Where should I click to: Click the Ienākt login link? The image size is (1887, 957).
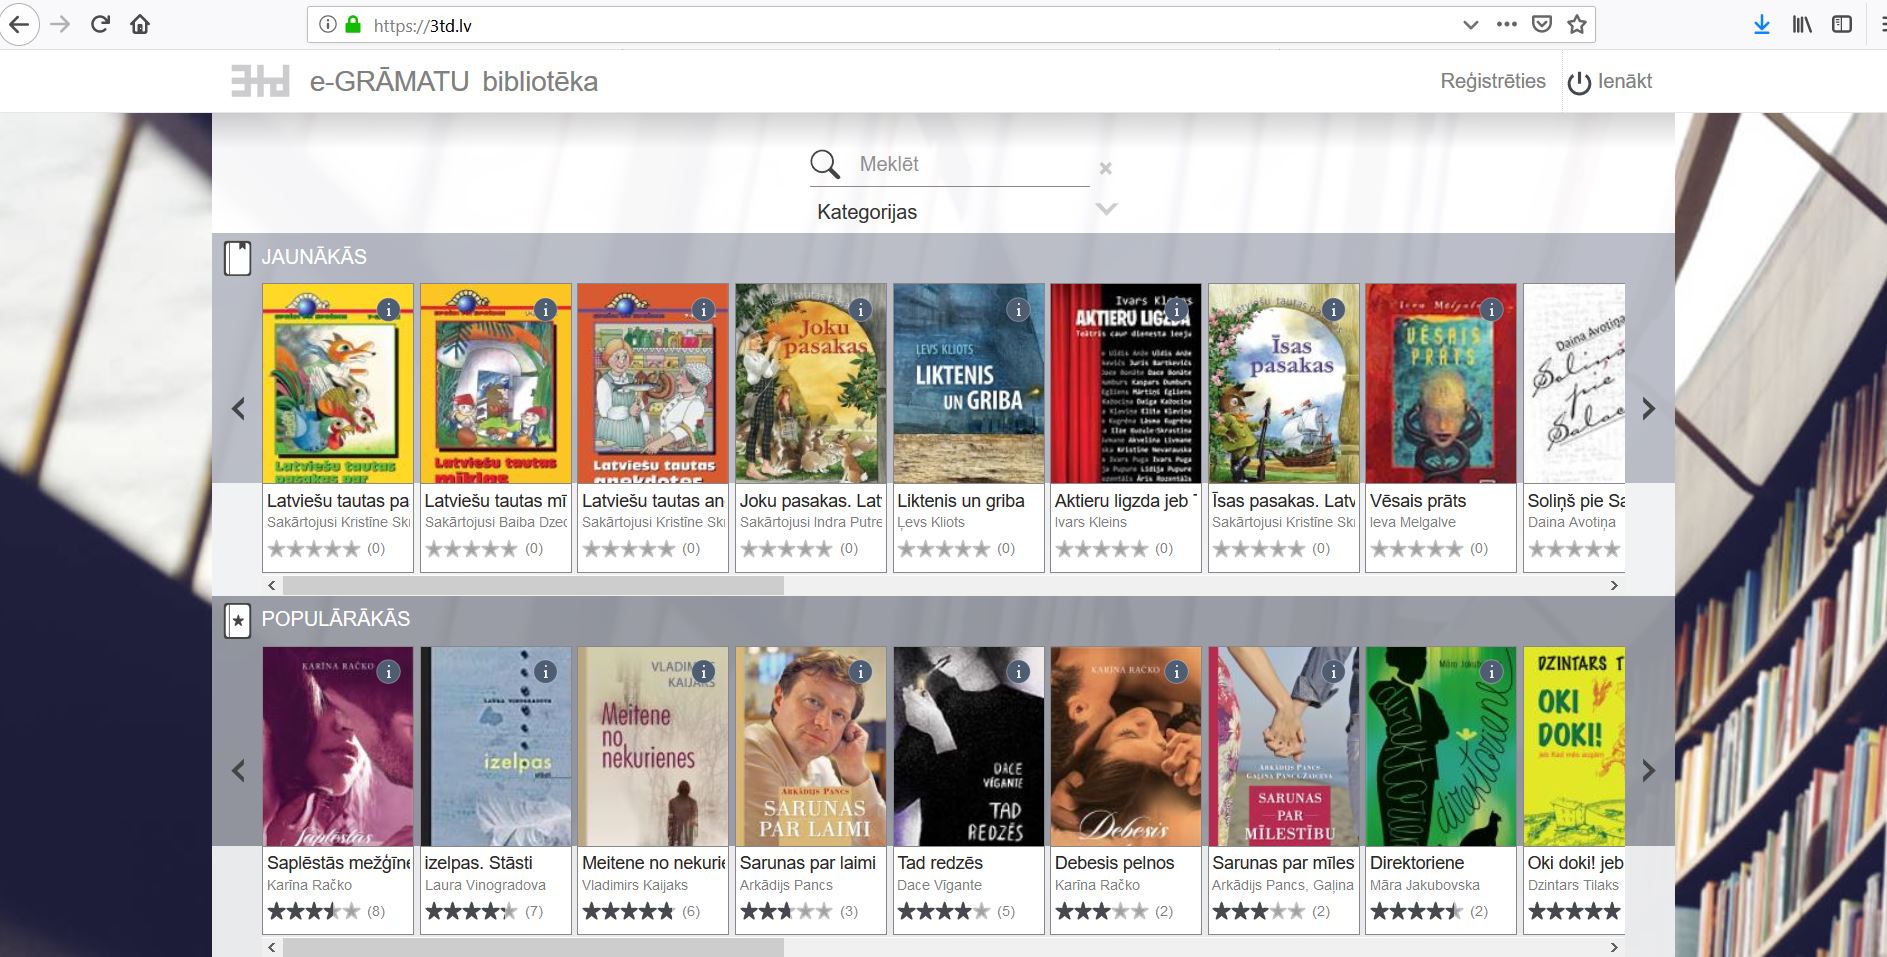1625,81
